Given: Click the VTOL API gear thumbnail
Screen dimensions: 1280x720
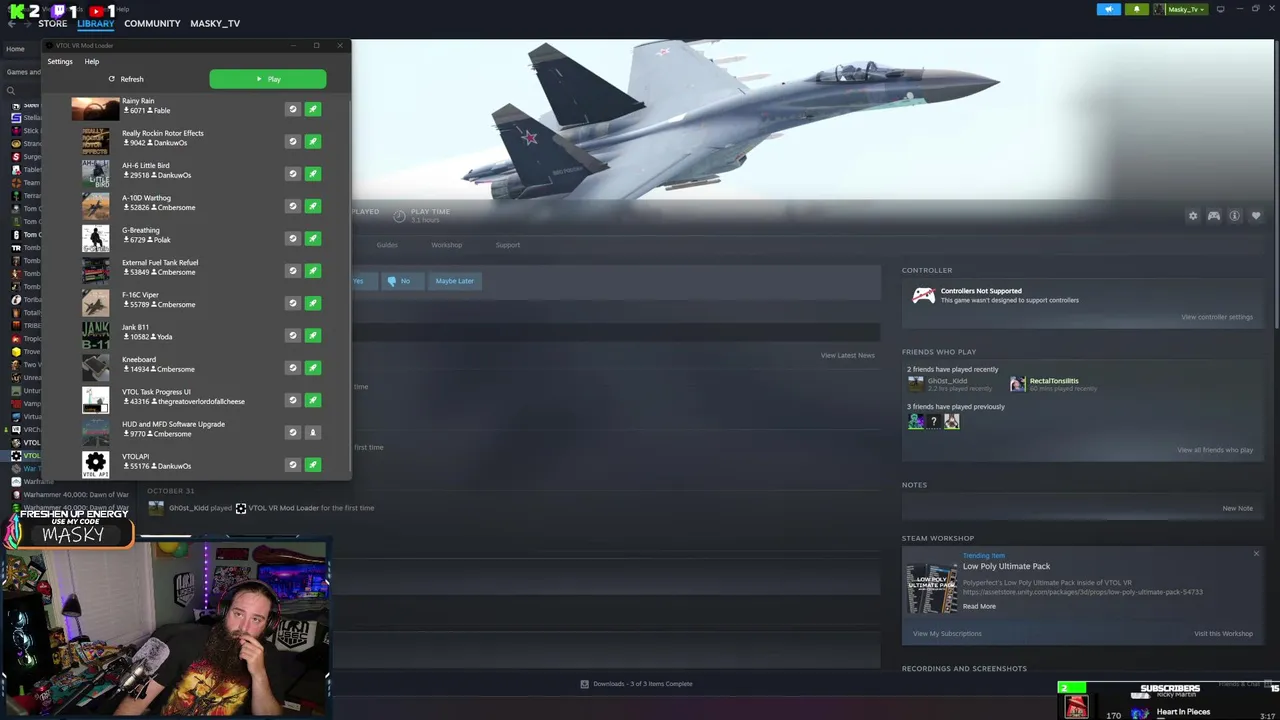Looking at the screenshot, I should [x=95, y=464].
